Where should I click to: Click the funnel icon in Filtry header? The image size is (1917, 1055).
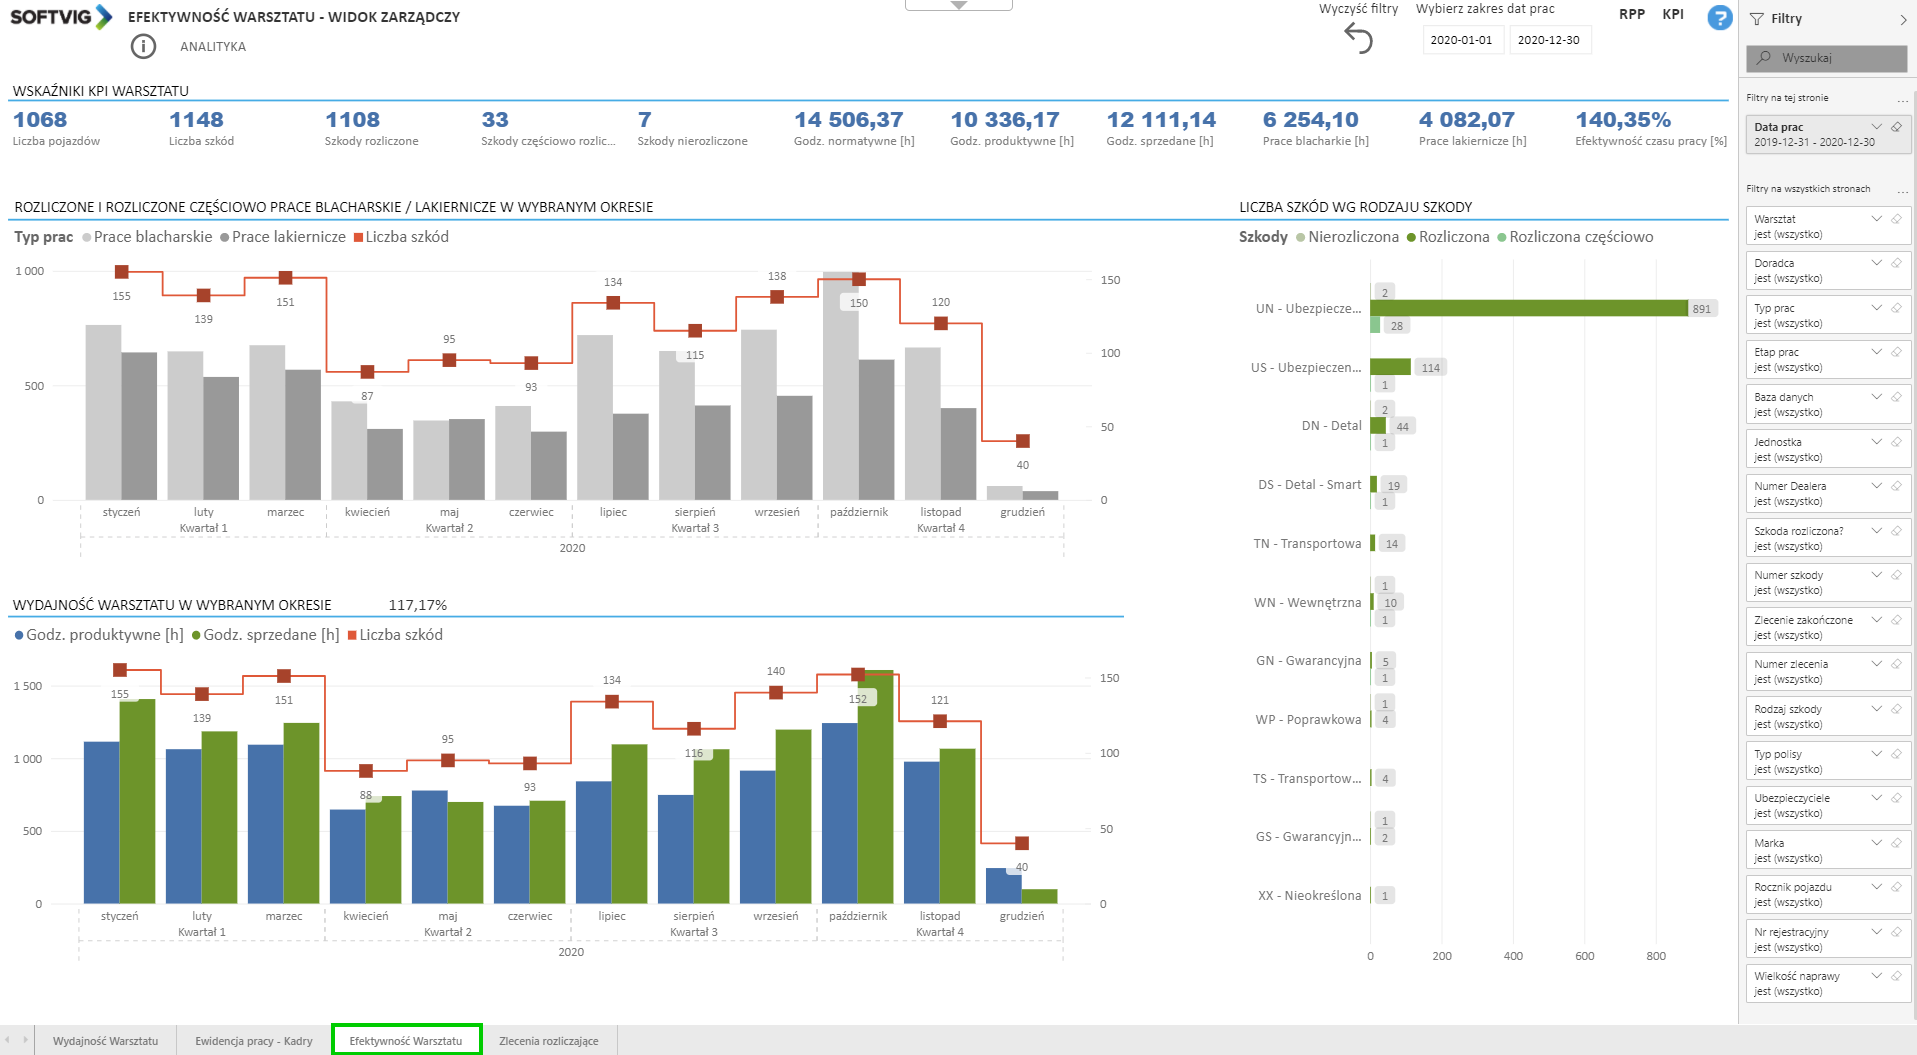click(1756, 19)
